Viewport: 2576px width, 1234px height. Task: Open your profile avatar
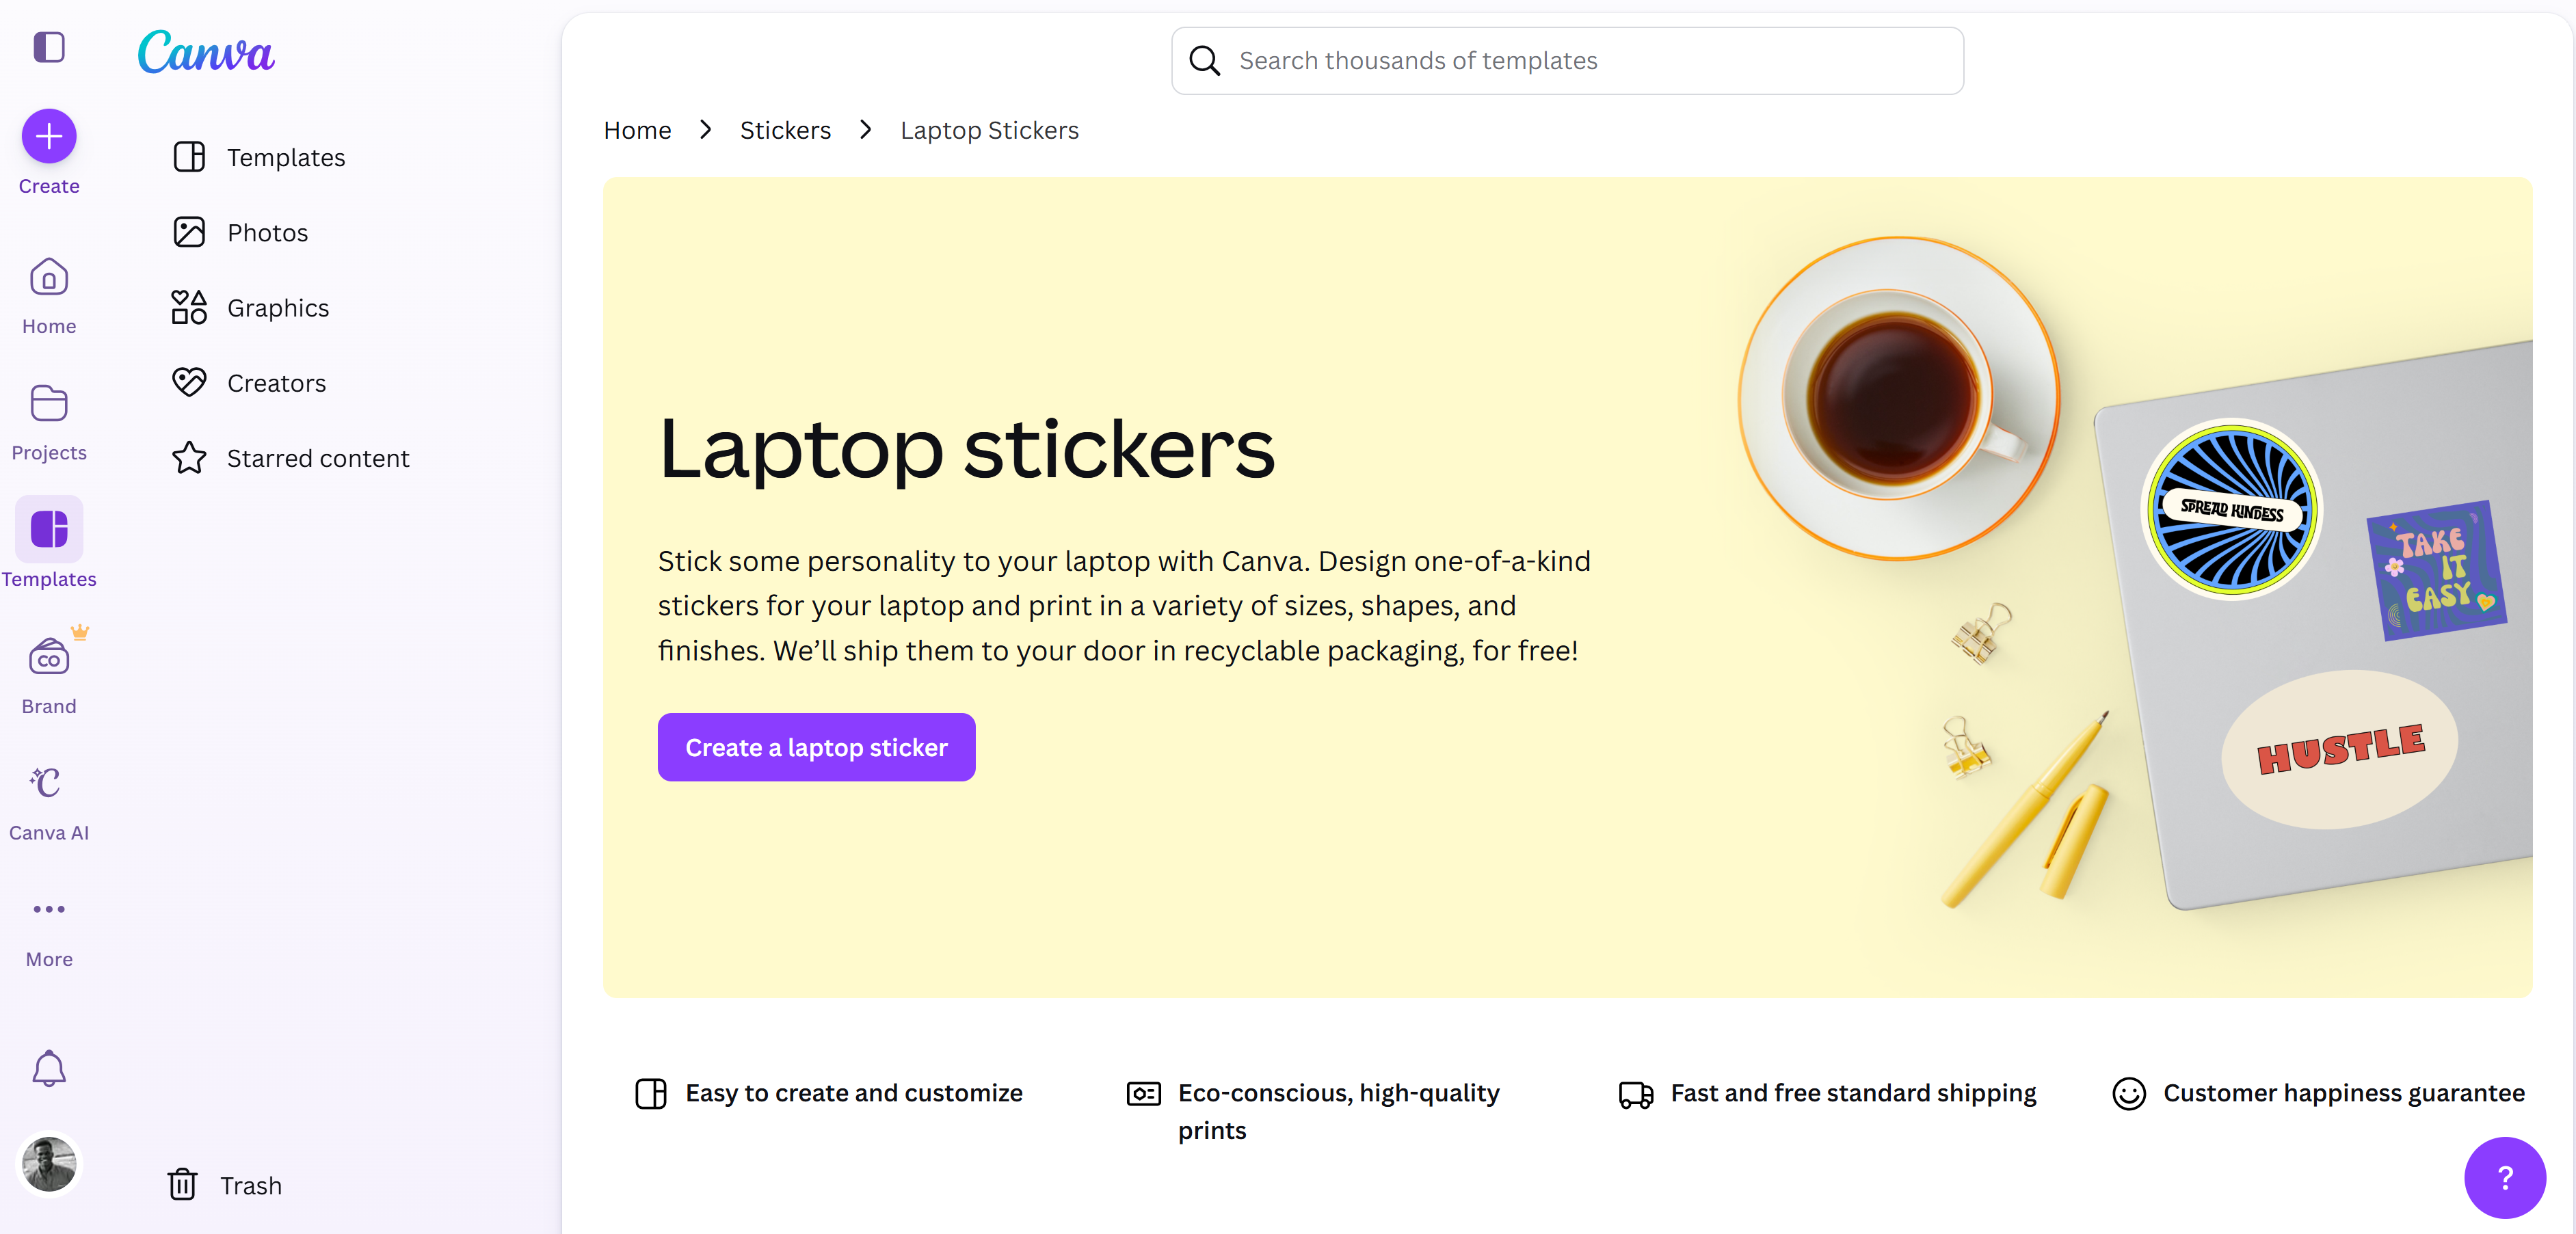click(x=50, y=1164)
